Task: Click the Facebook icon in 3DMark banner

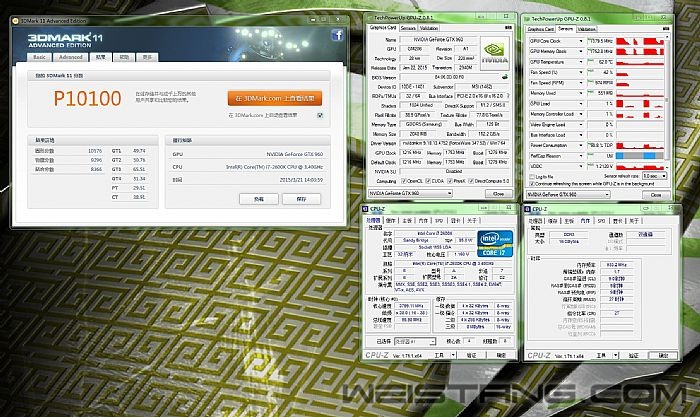Action: click(337, 36)
